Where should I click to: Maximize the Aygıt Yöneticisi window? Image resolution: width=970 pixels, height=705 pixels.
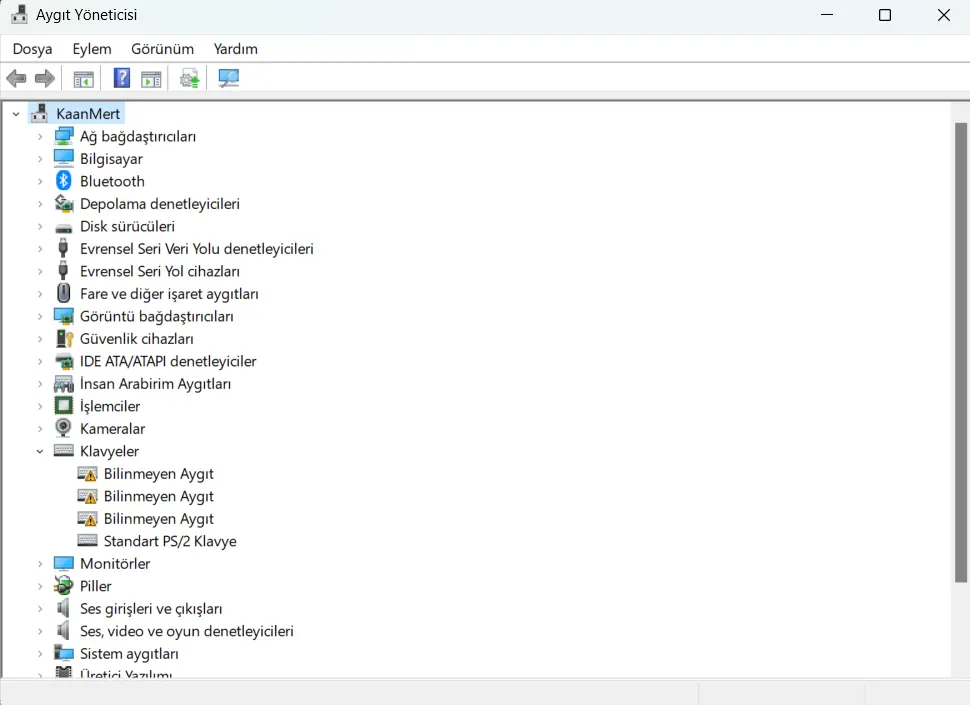coord(885,15)
